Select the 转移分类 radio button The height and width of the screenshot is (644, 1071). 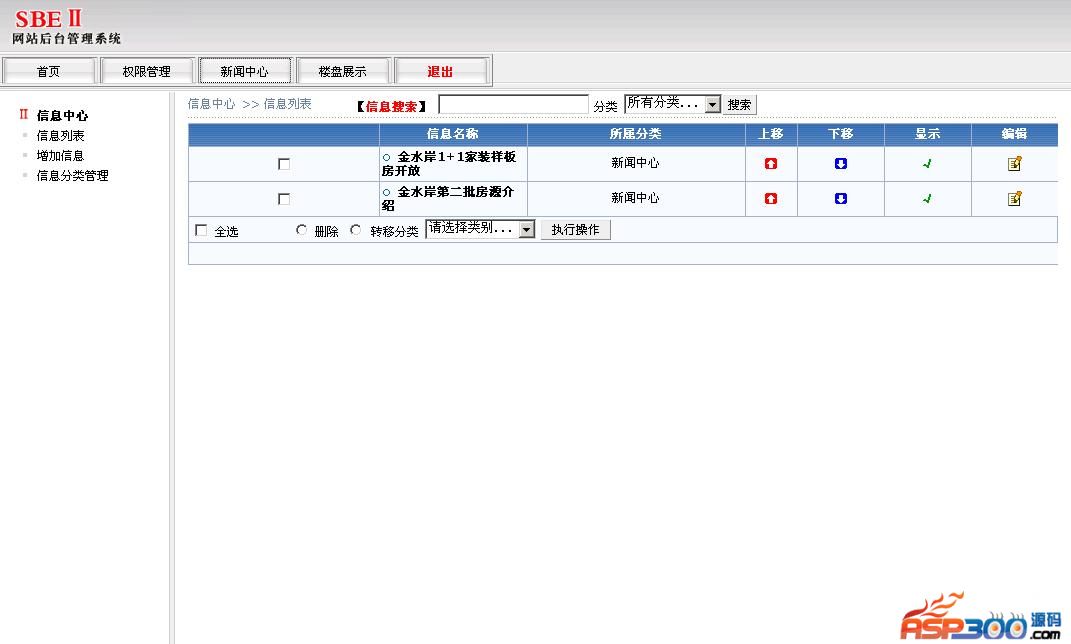coord(356,230)
